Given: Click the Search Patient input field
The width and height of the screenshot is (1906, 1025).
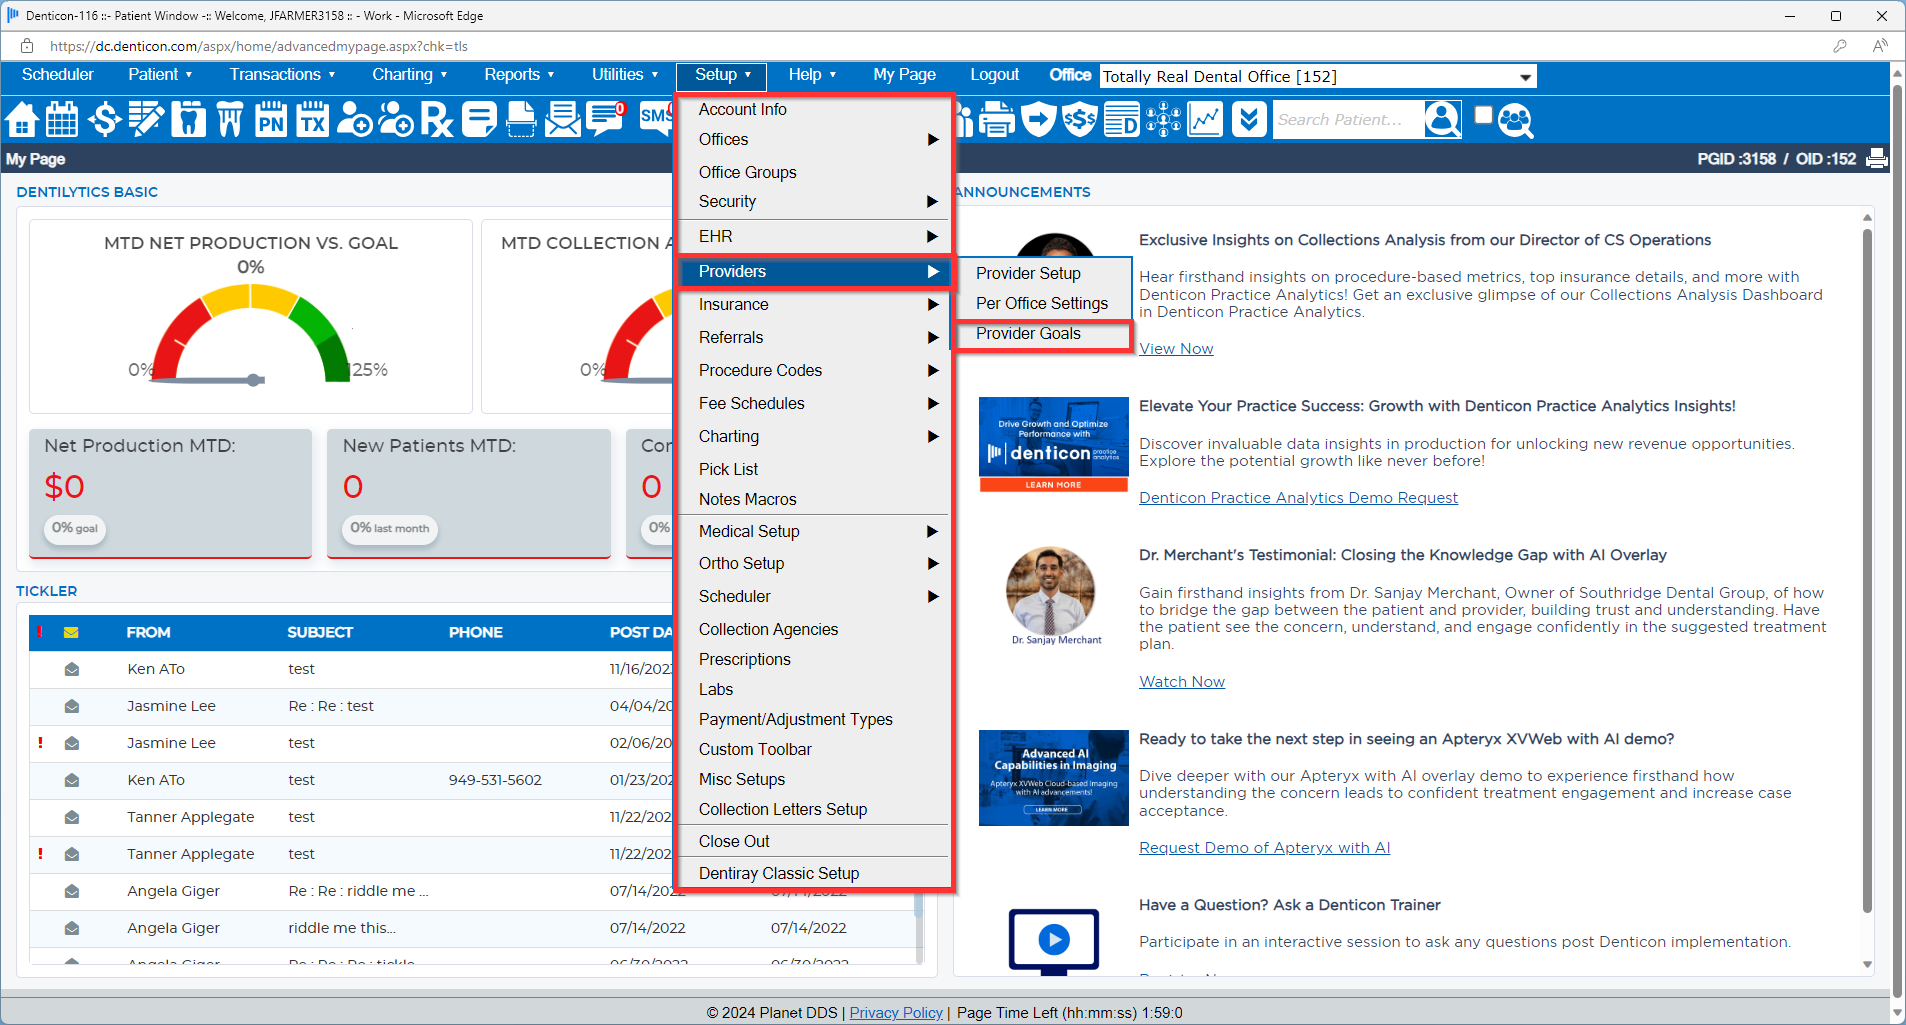Looking at the screenshot, I should pos(1347,120).
